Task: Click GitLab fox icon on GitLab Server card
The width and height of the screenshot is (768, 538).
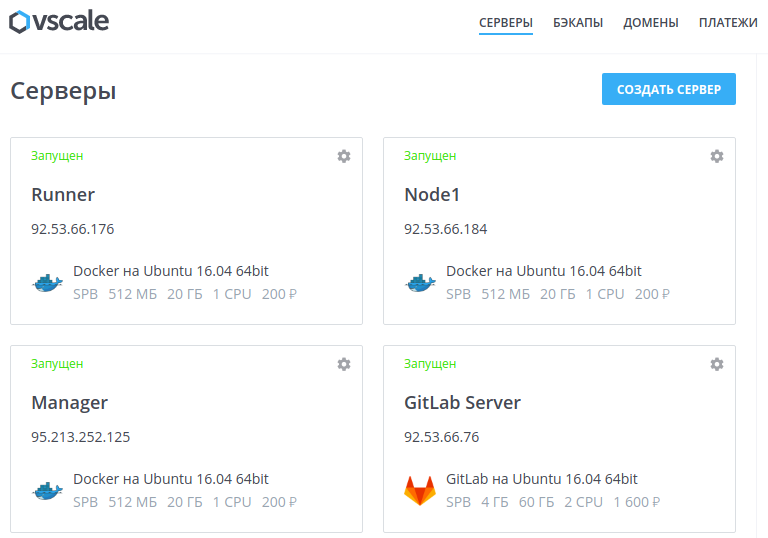Action: point(420,490)
